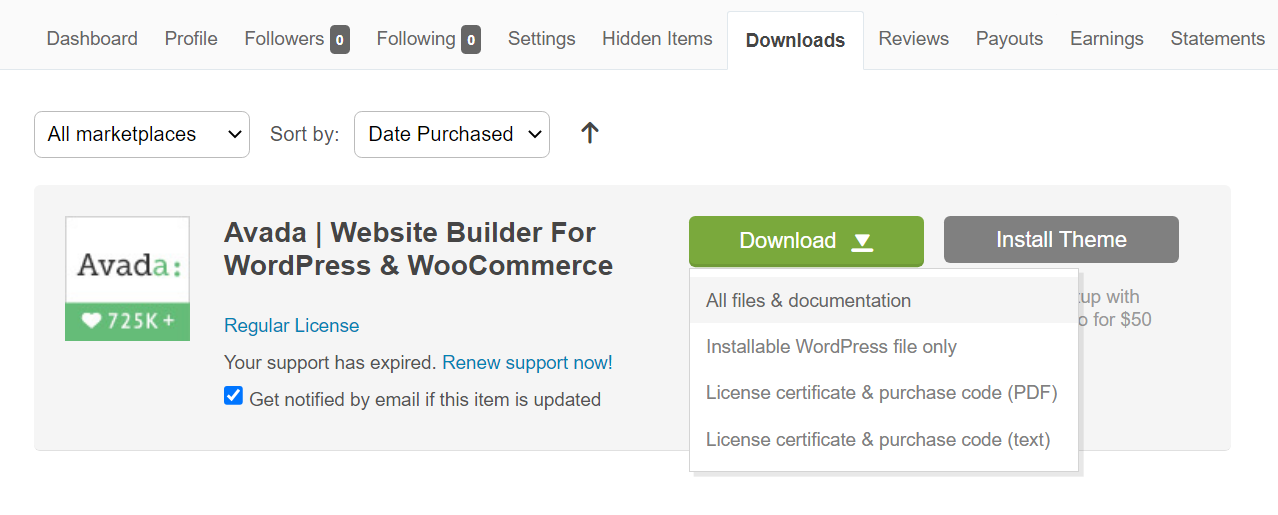This screenshot has height=515, width=1278.
Task: Click the Install Theme button
Action: 1061,240
